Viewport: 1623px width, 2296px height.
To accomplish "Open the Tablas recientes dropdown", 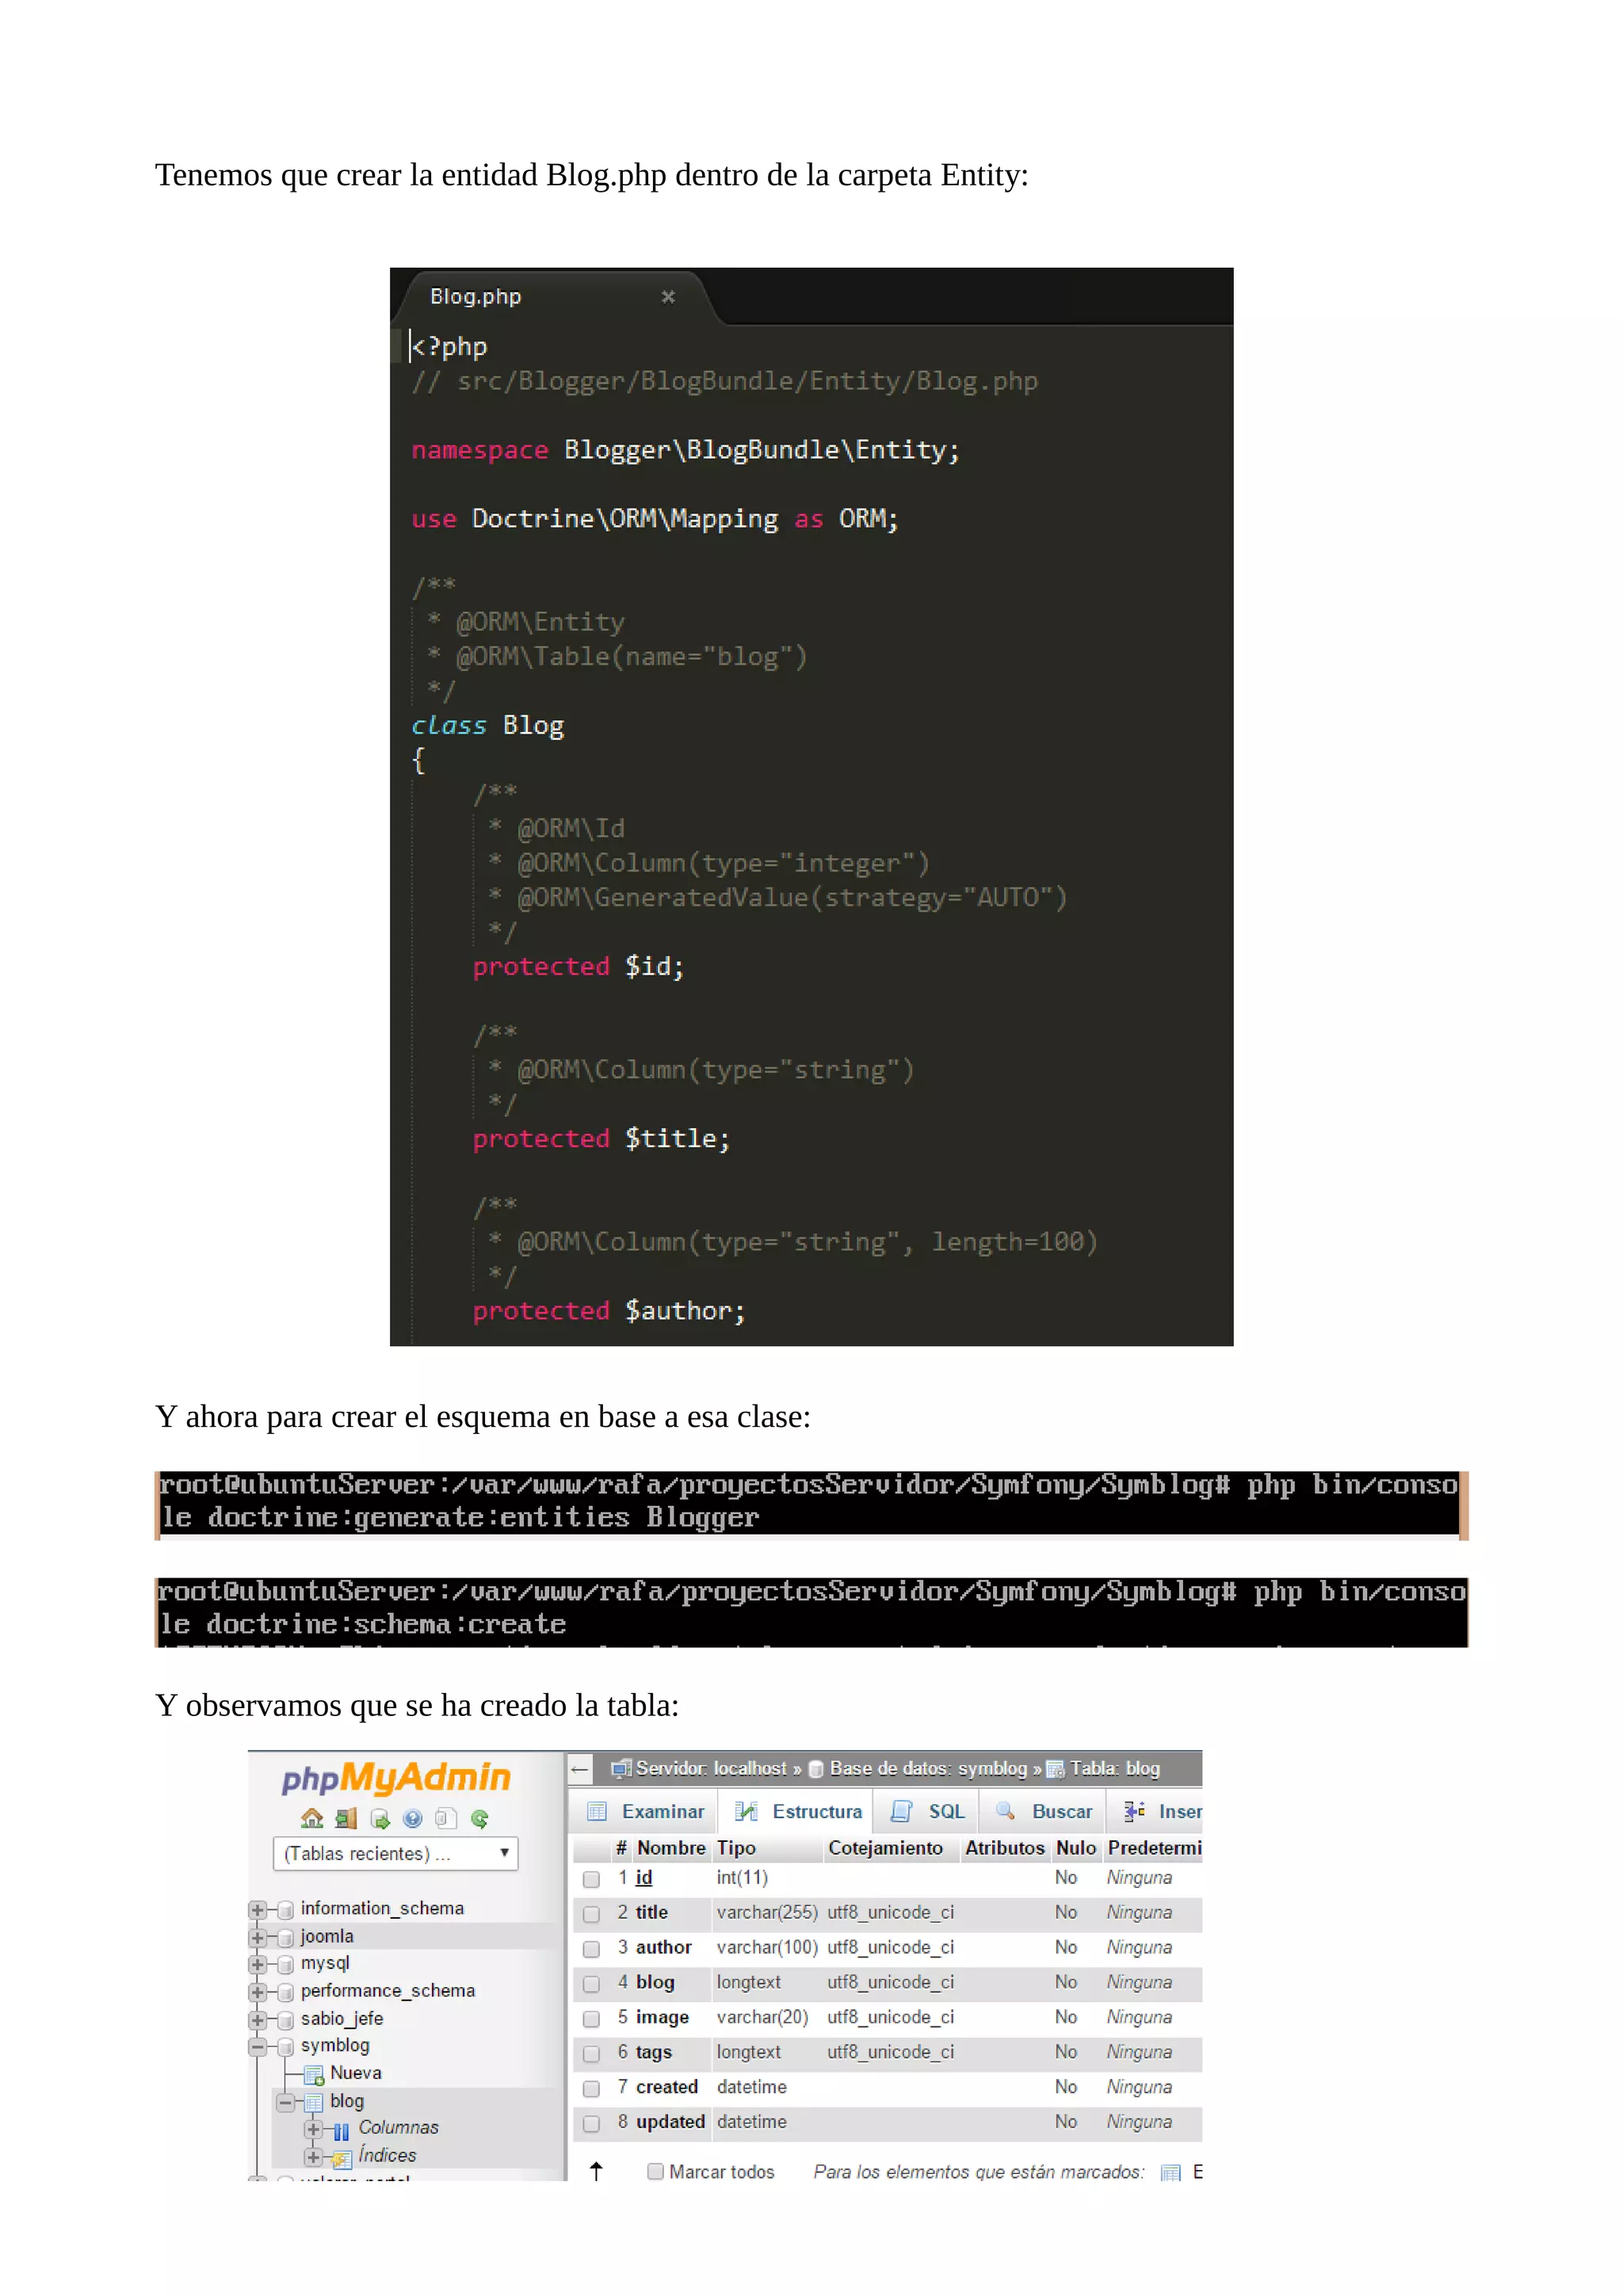I will 396,1854.
